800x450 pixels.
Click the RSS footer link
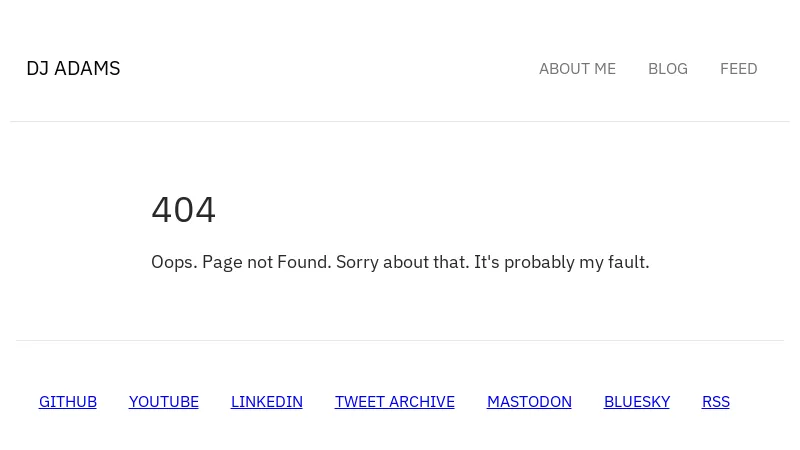point(715,401)
